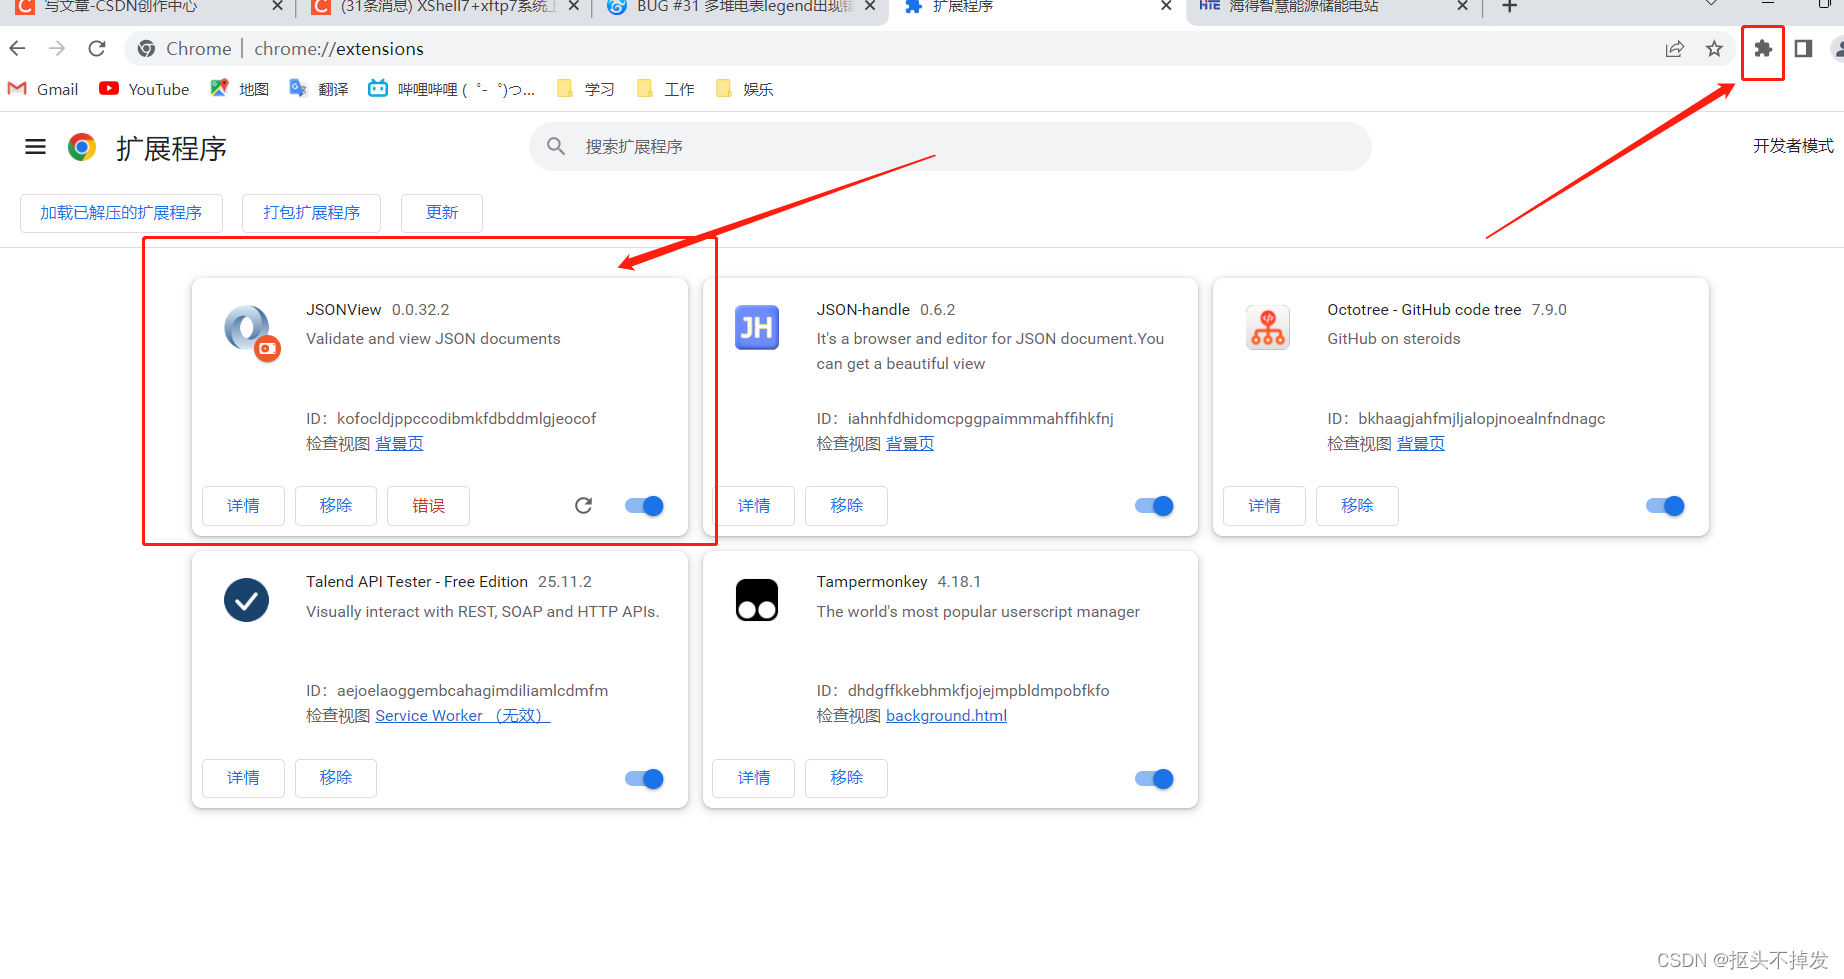Click 打包扩展程序 button

(x=311, y=213)
